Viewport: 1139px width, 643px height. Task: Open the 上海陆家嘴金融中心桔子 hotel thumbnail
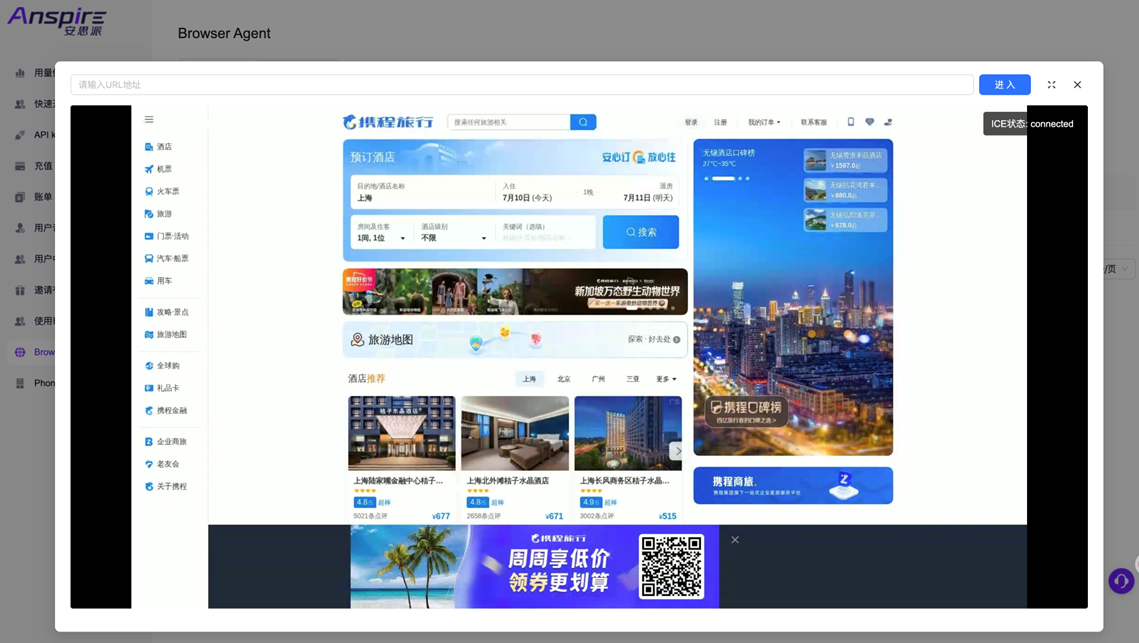pyautogui.click(x=401, y=433)
